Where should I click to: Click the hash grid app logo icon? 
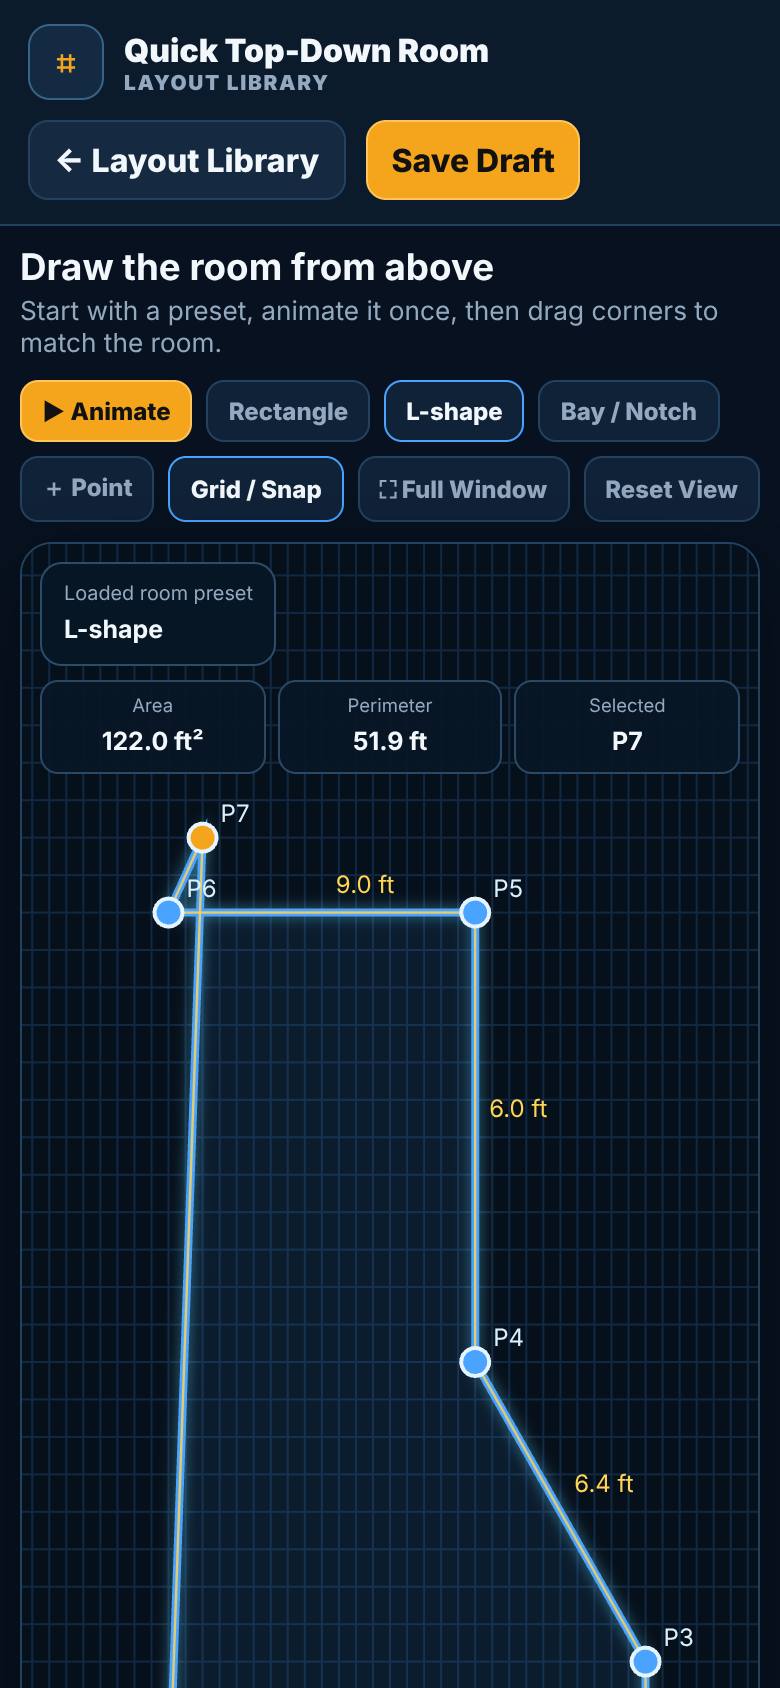[x=66, y=63]
